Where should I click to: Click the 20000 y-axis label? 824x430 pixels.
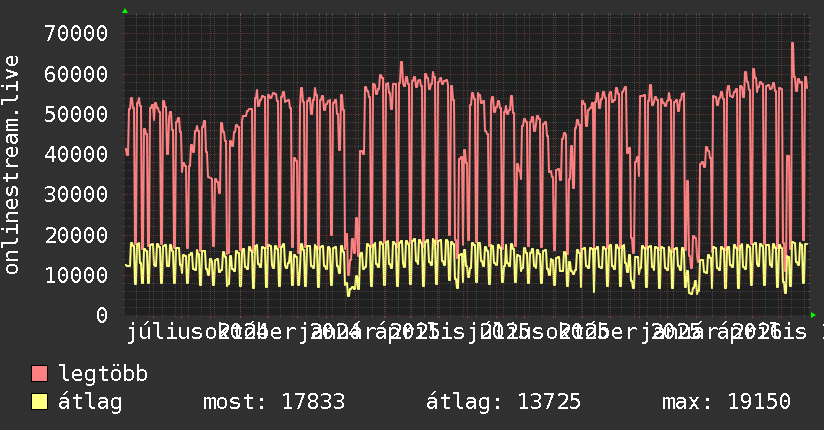76,235
